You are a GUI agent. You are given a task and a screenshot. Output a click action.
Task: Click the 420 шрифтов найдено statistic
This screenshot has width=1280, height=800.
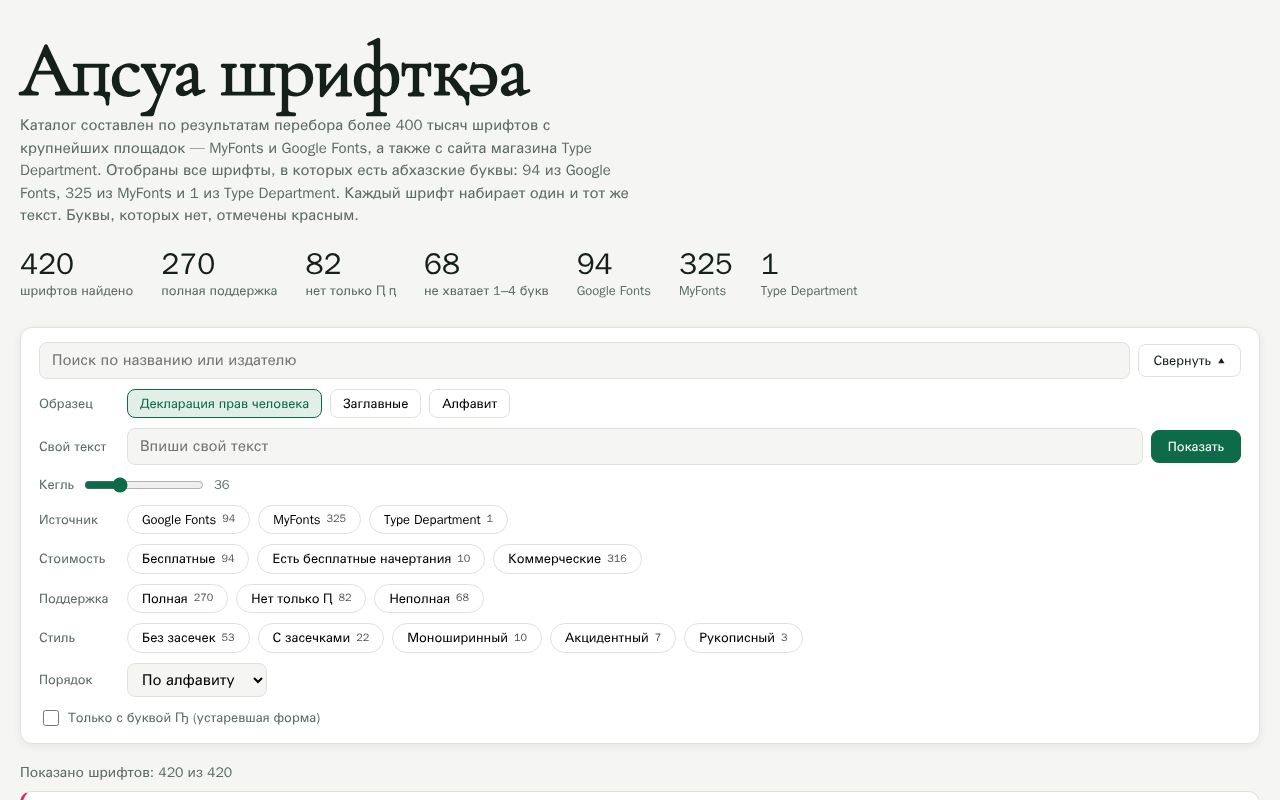point(76,273)
